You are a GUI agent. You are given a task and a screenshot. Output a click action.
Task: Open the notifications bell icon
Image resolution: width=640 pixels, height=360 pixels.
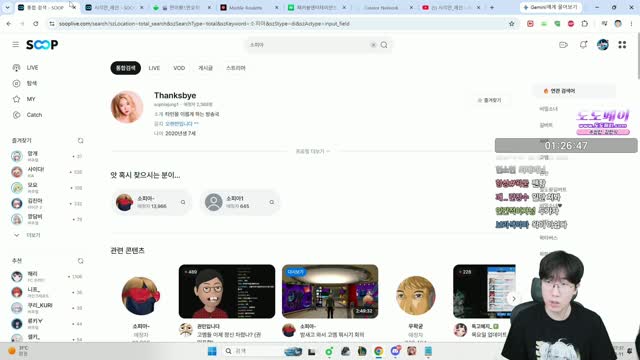[x=583, y=44]
